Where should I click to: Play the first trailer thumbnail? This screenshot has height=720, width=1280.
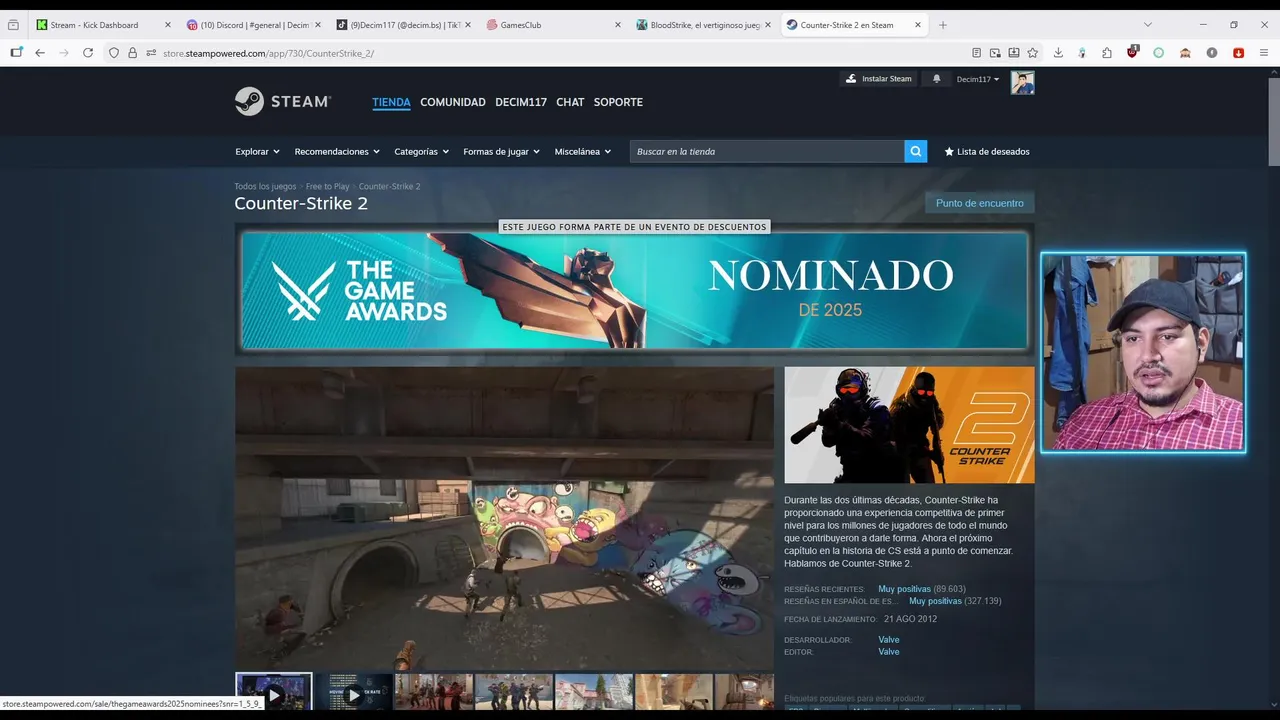tap(274, 692)
